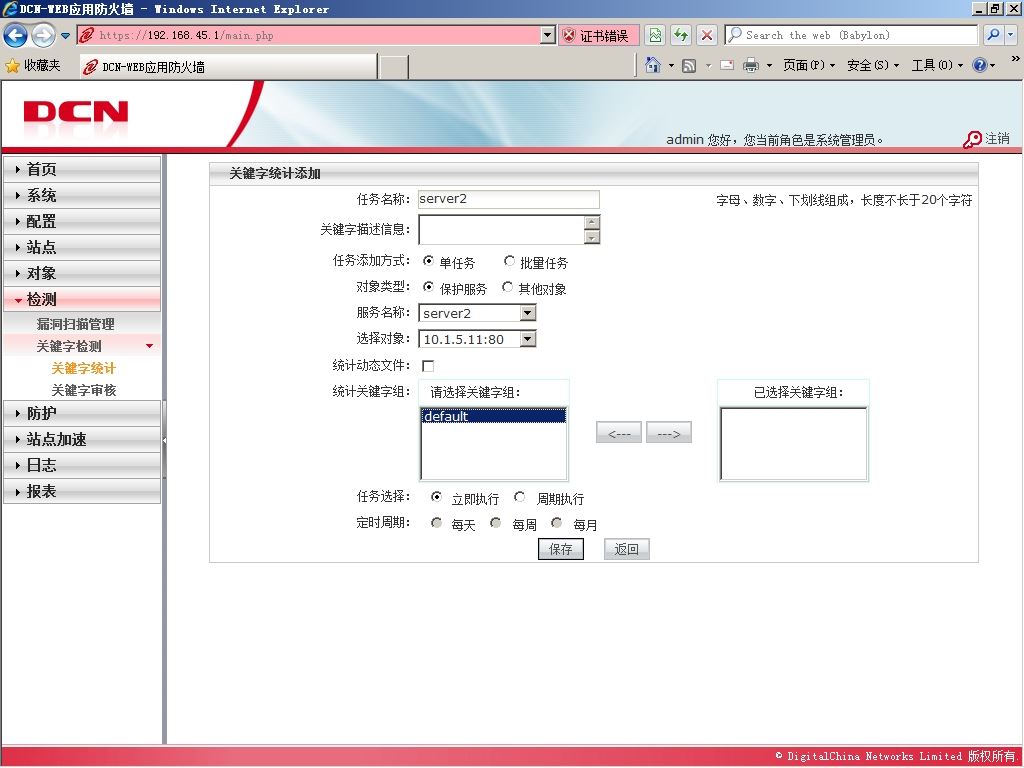
Task: Open 漏洞扫描管理 submenu item
Action: click(76, 324)
